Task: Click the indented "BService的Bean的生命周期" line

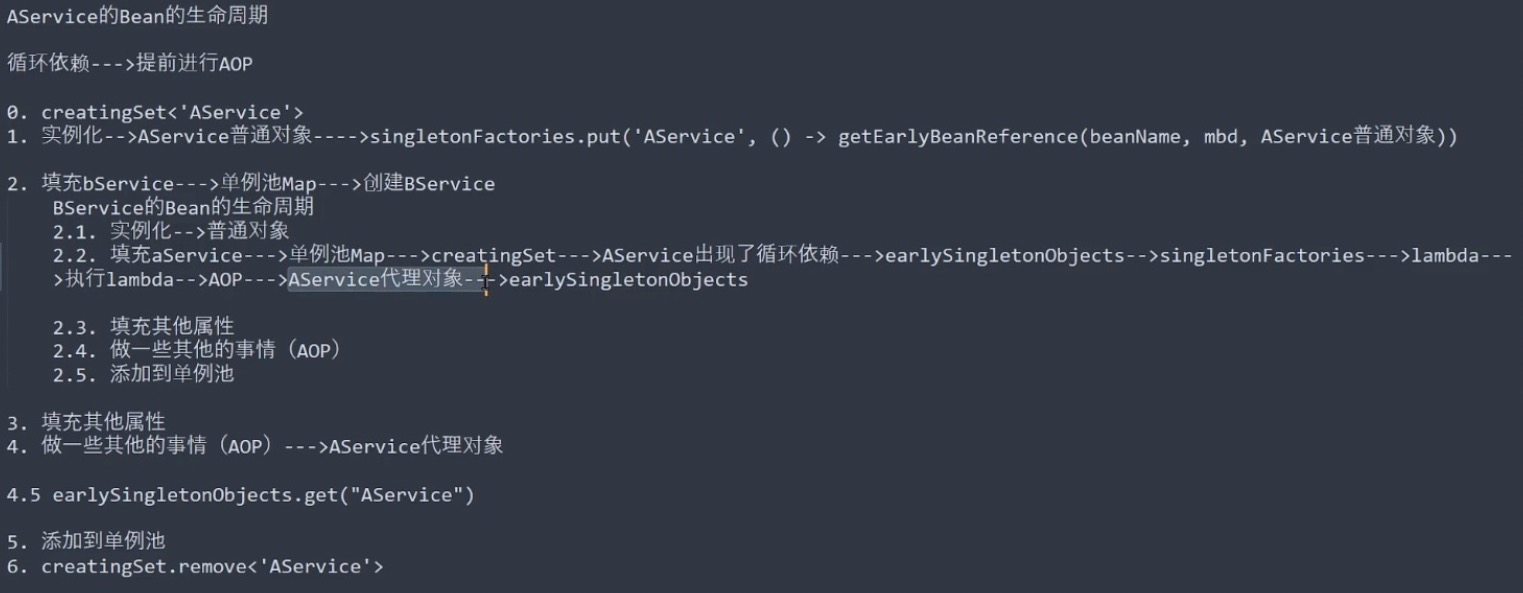Action: pos(183,208)
